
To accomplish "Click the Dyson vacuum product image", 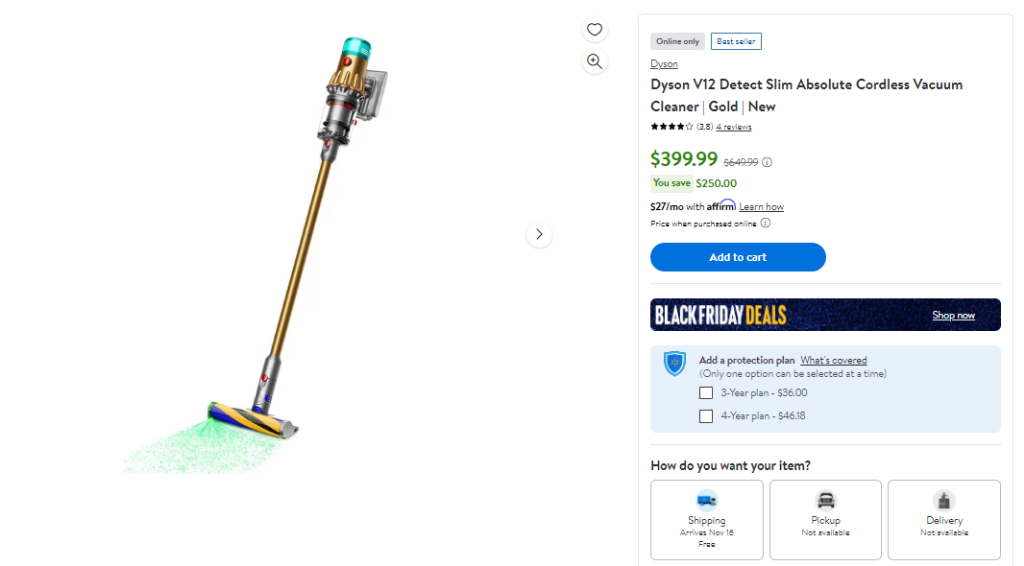I will tap(255, 255).
